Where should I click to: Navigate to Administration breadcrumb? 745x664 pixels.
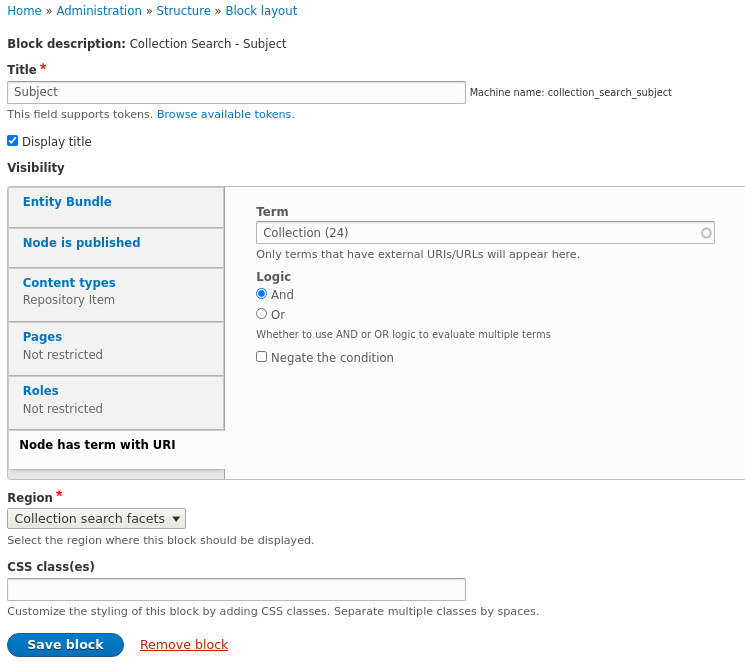click(99, 11)
